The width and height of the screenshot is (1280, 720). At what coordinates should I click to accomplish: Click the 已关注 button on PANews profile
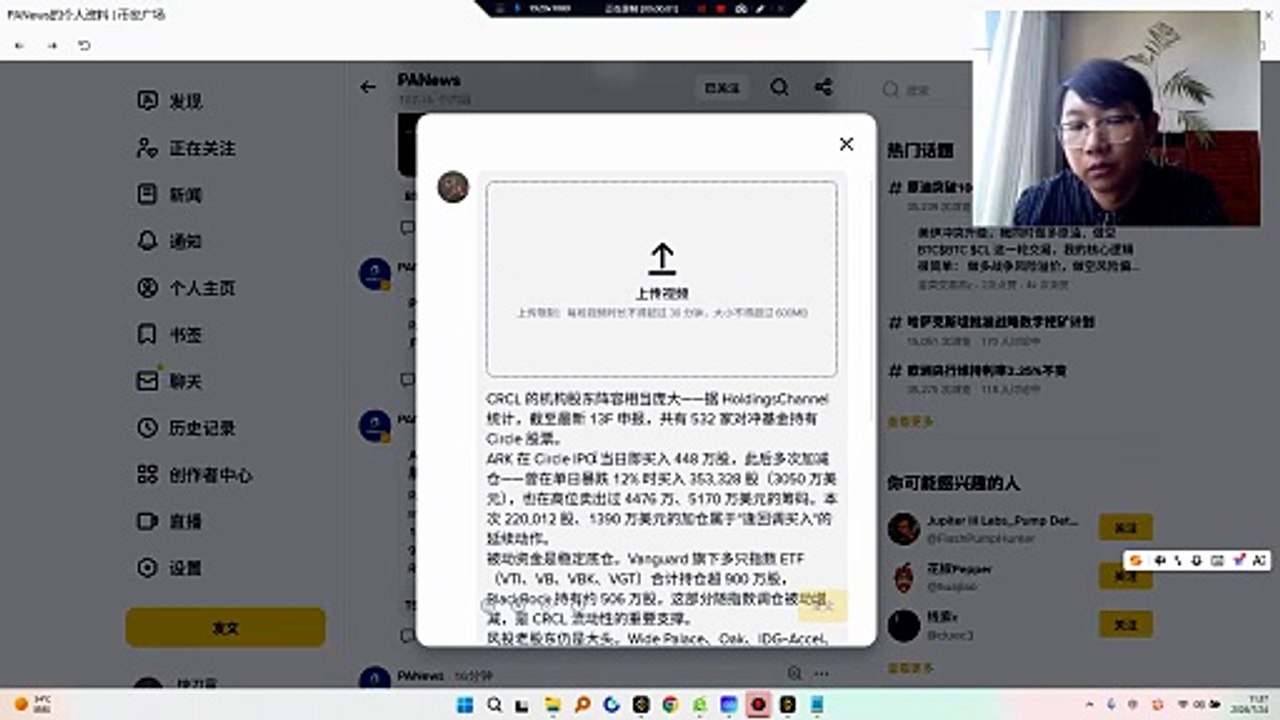pyautogui.click(x=722, y=88)
